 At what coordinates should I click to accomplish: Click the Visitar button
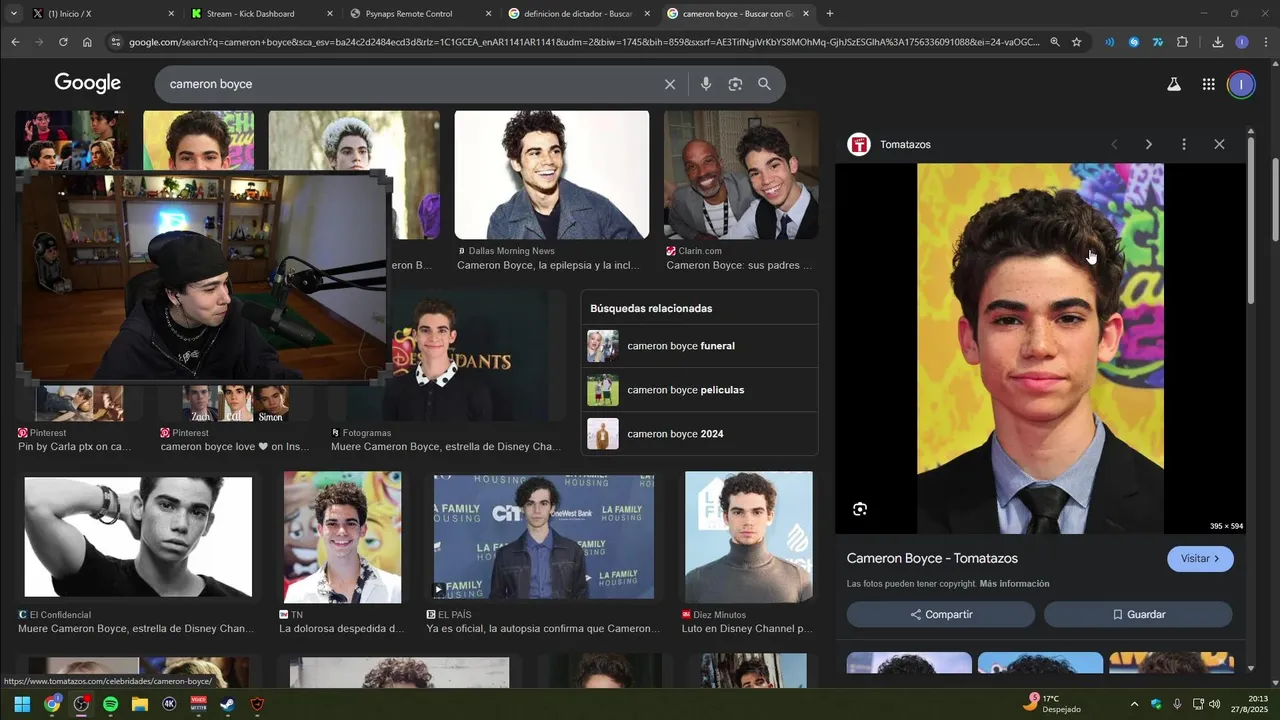[x=1200, y=558]
